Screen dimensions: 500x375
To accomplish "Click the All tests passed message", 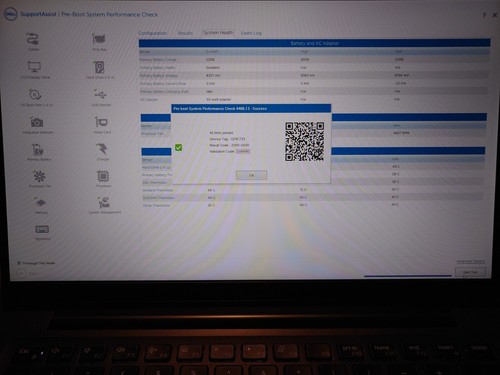I will click(x=221, y=133).
